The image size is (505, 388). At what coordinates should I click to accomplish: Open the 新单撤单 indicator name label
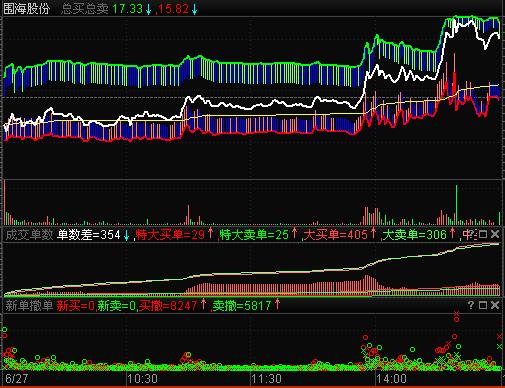tap(29, 305)
